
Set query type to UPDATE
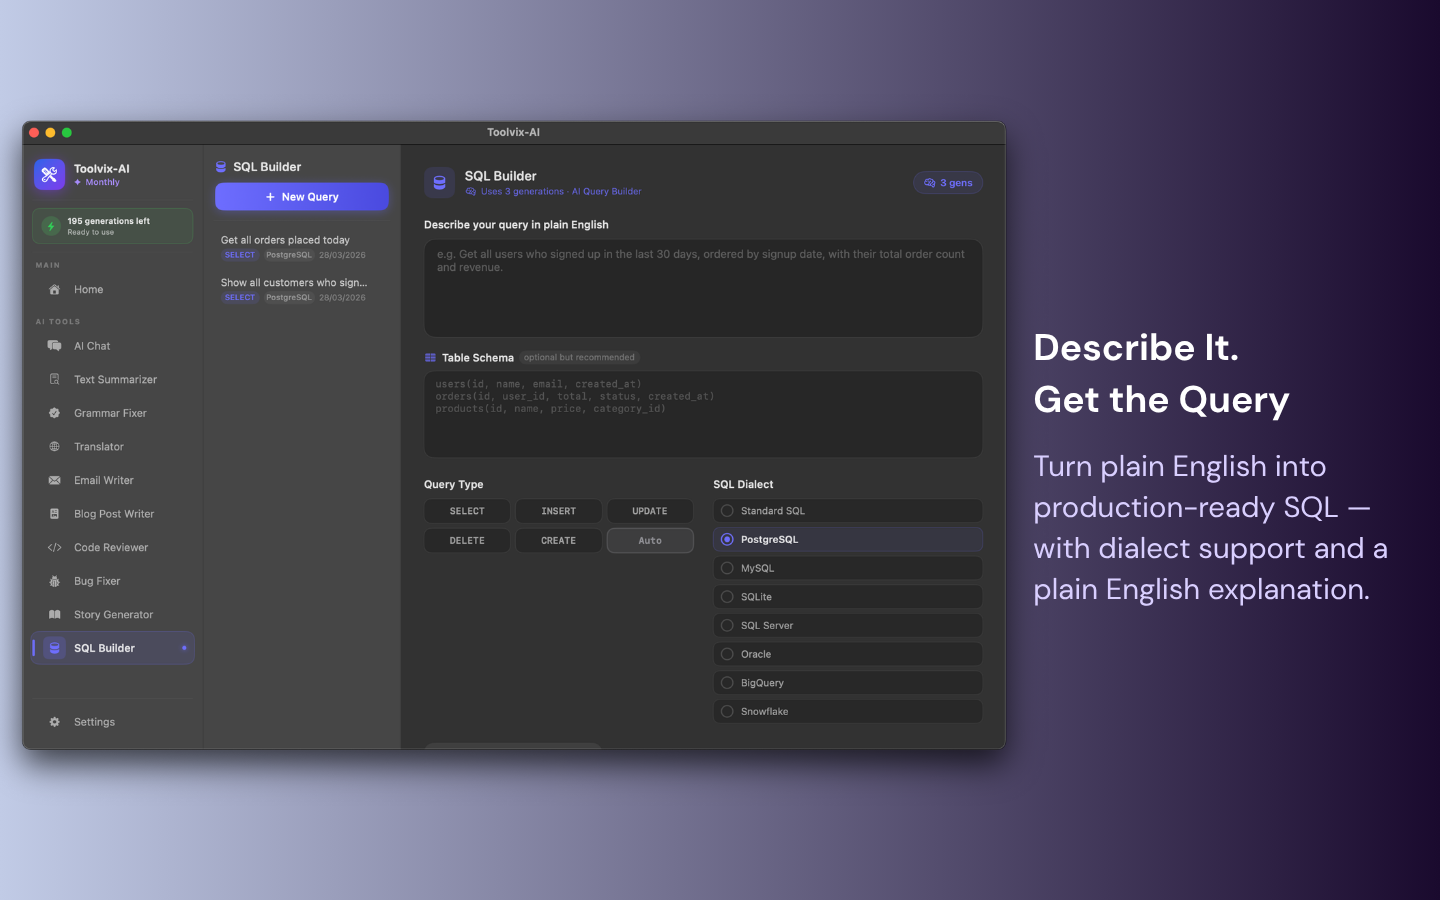coord(650,511)
